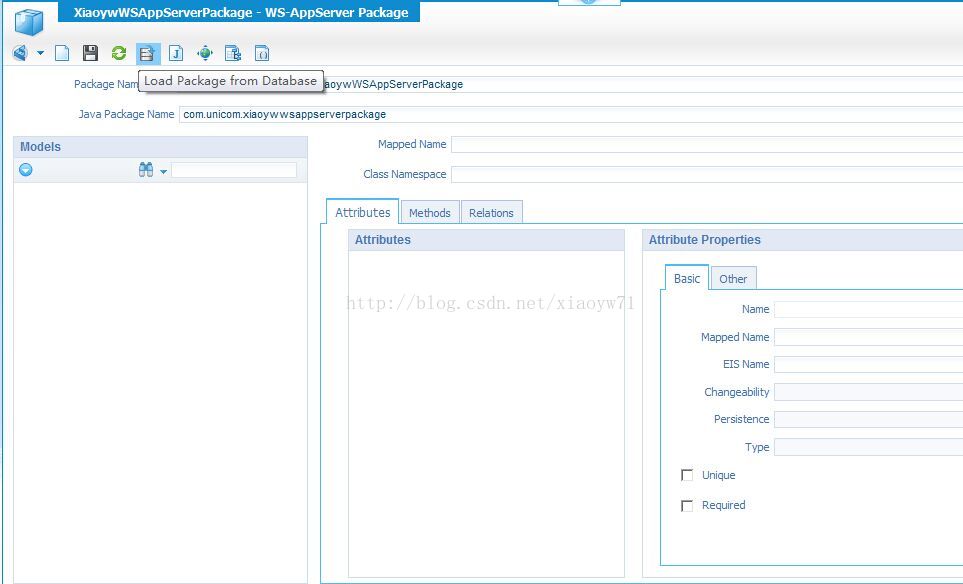Screen dimensions: 963x584
Task: Click Mapped Name field in Attribute Properties
Action: 868,337
